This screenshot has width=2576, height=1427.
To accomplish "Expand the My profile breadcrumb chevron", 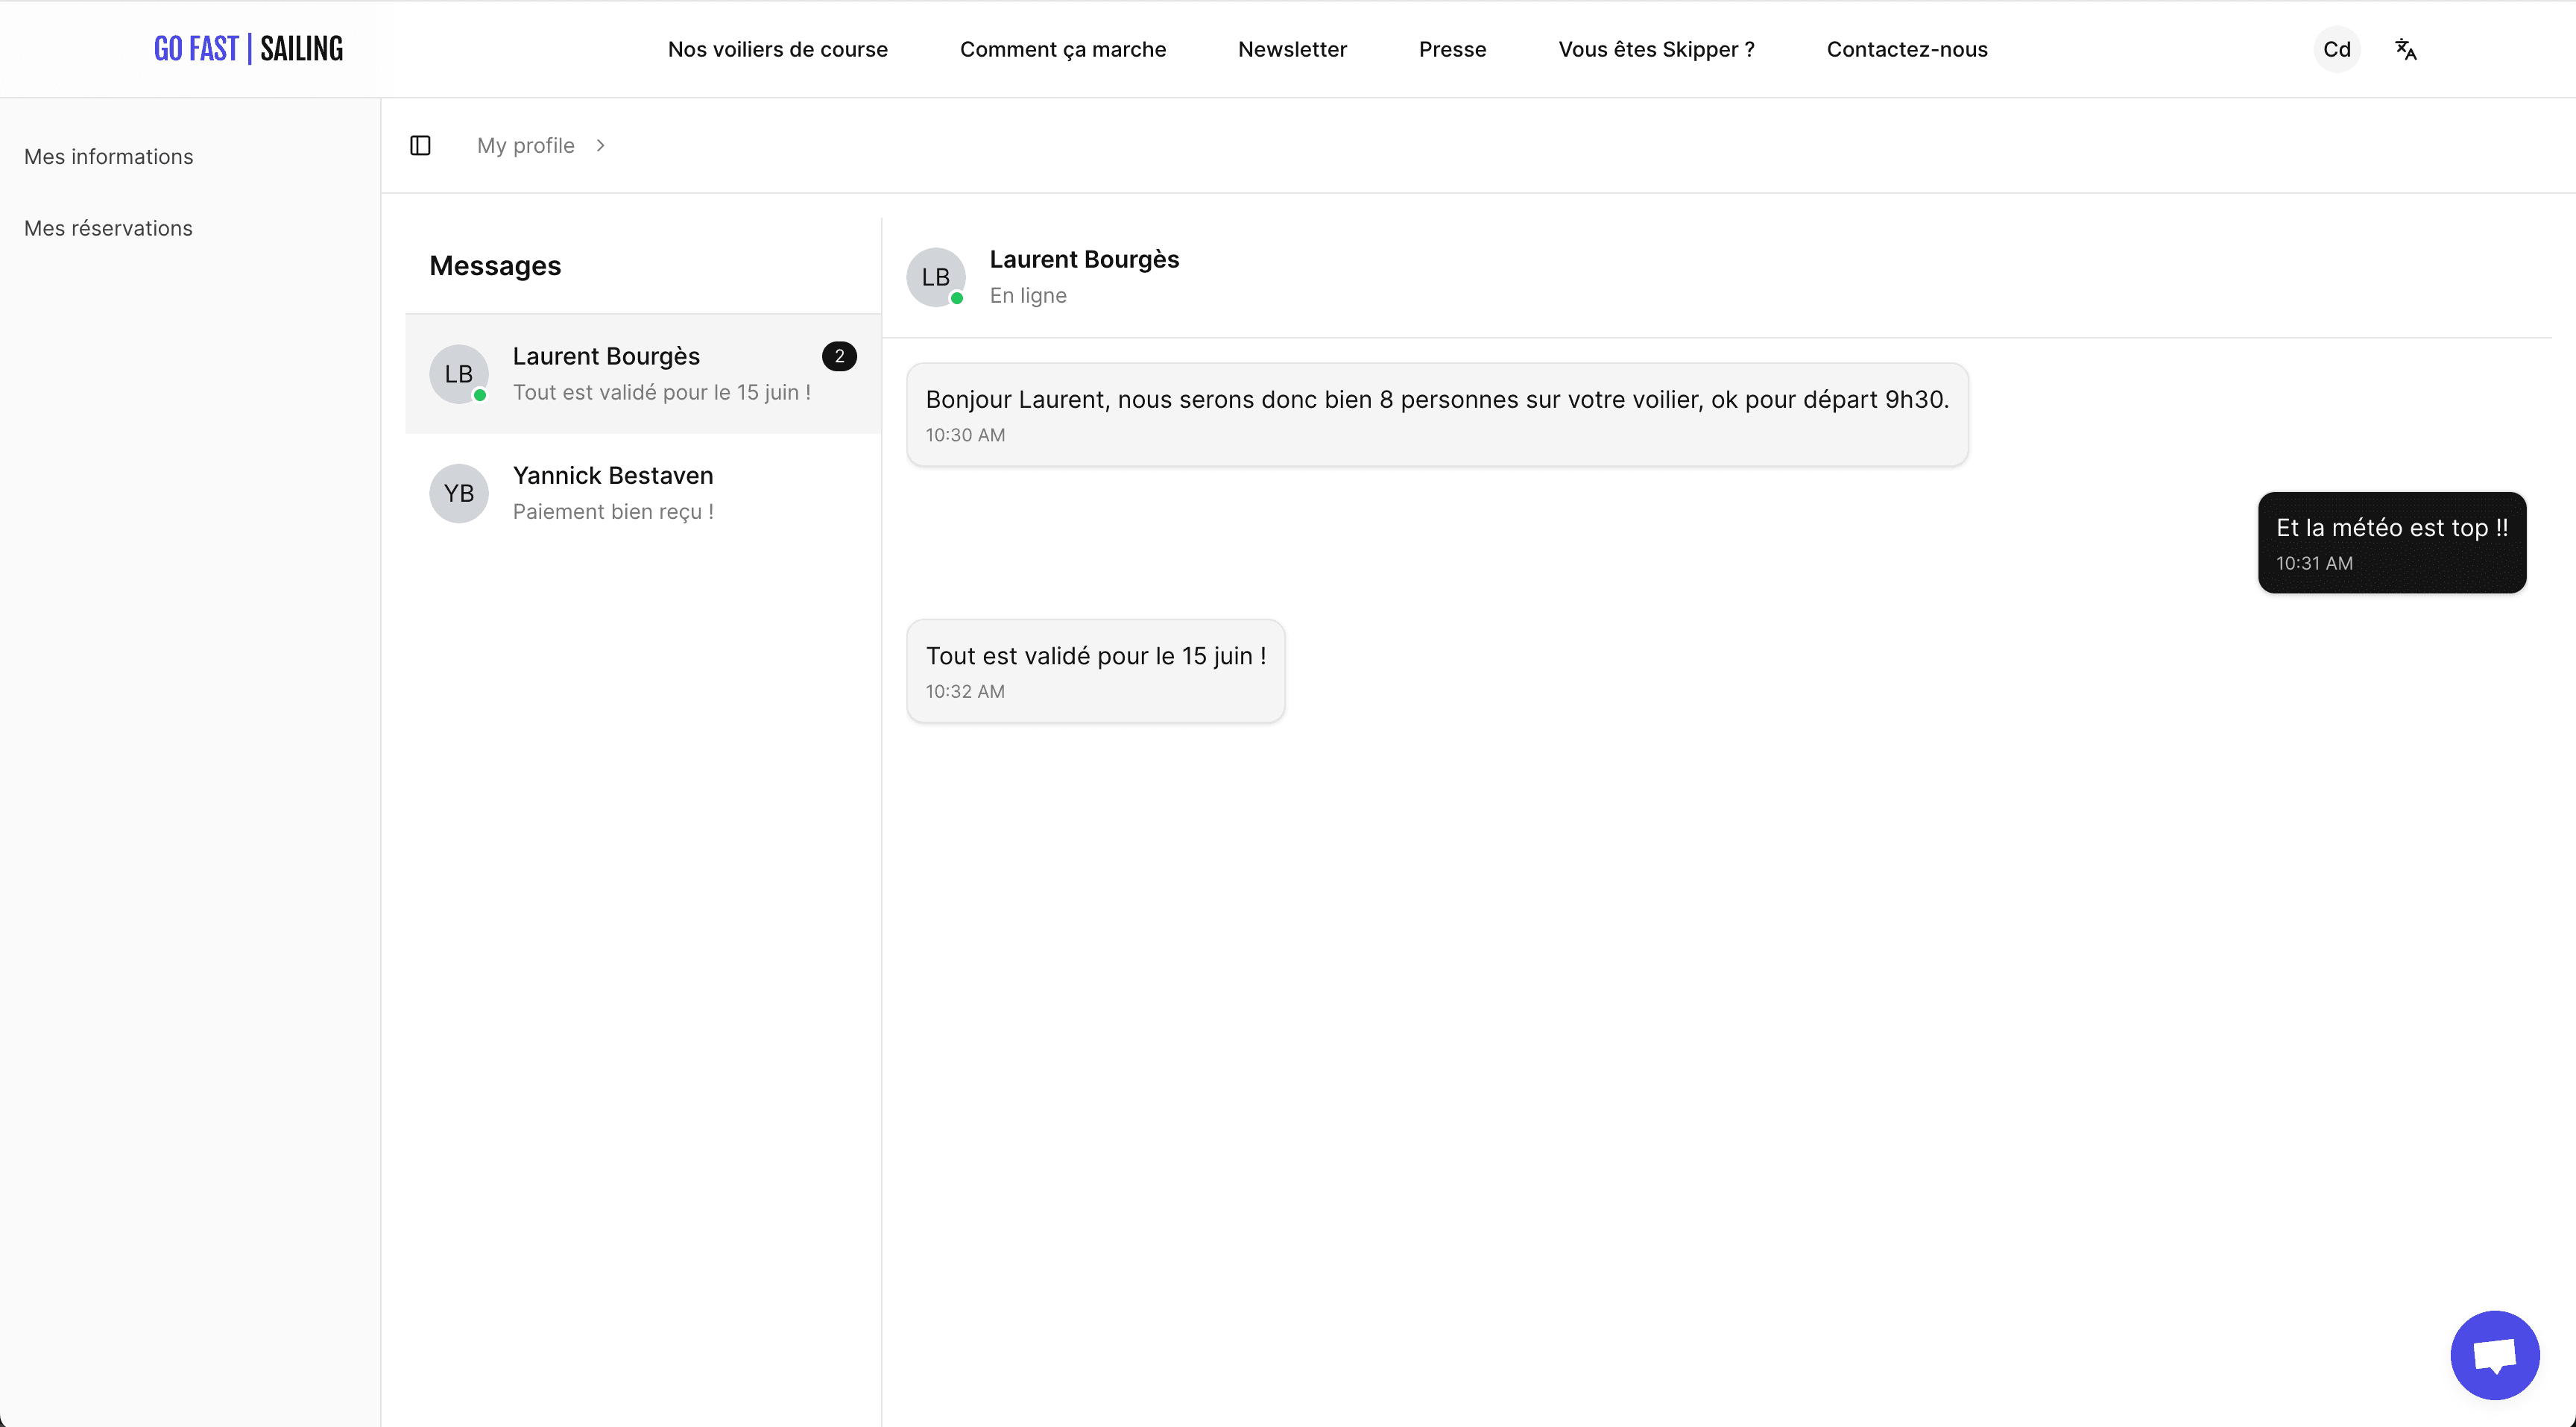I will click(600, 146).
